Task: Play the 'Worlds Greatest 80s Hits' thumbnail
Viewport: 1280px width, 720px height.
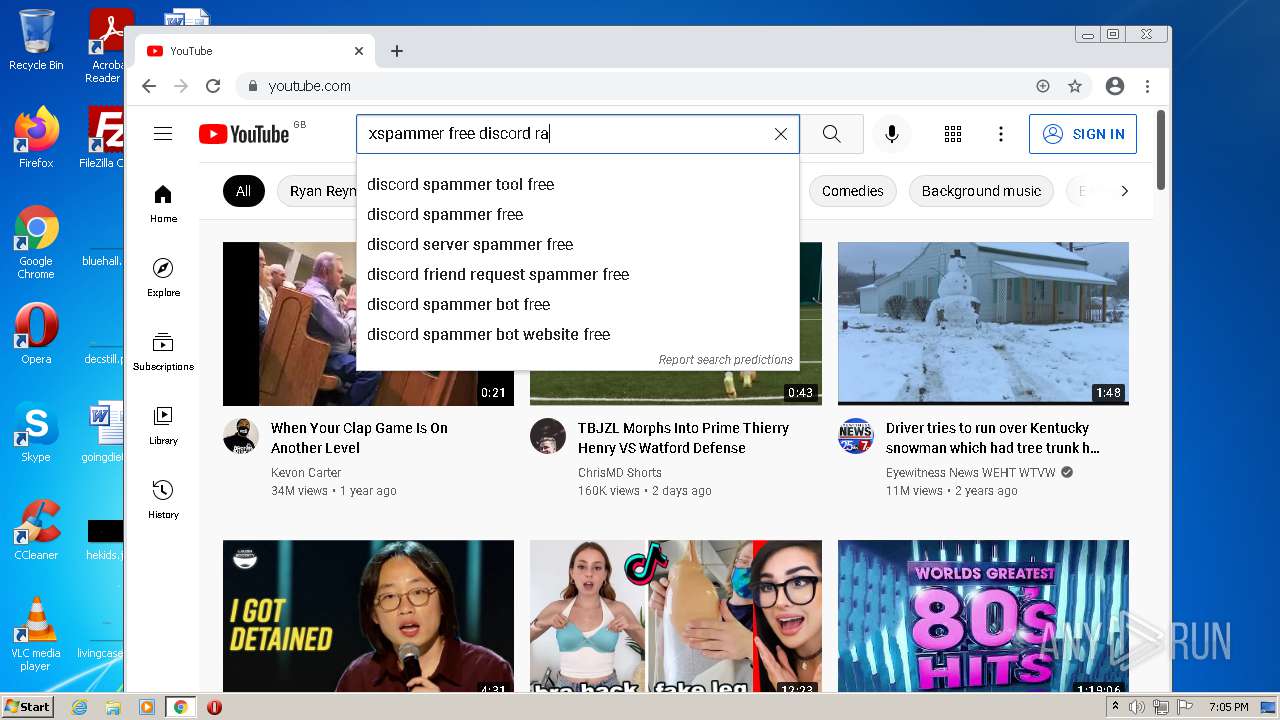Action: [983, 616]
